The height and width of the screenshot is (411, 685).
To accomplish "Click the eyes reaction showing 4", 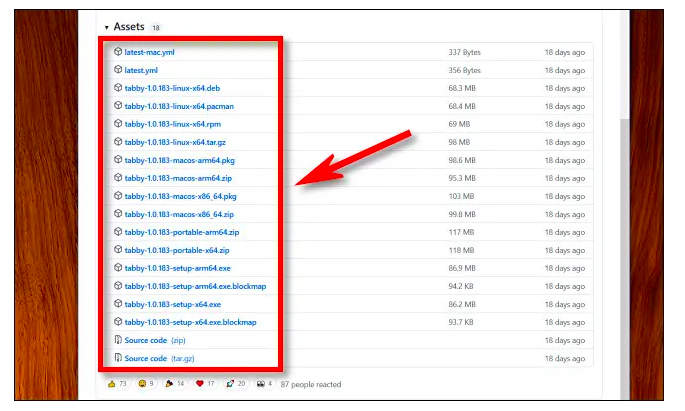I will click(264, 384).
